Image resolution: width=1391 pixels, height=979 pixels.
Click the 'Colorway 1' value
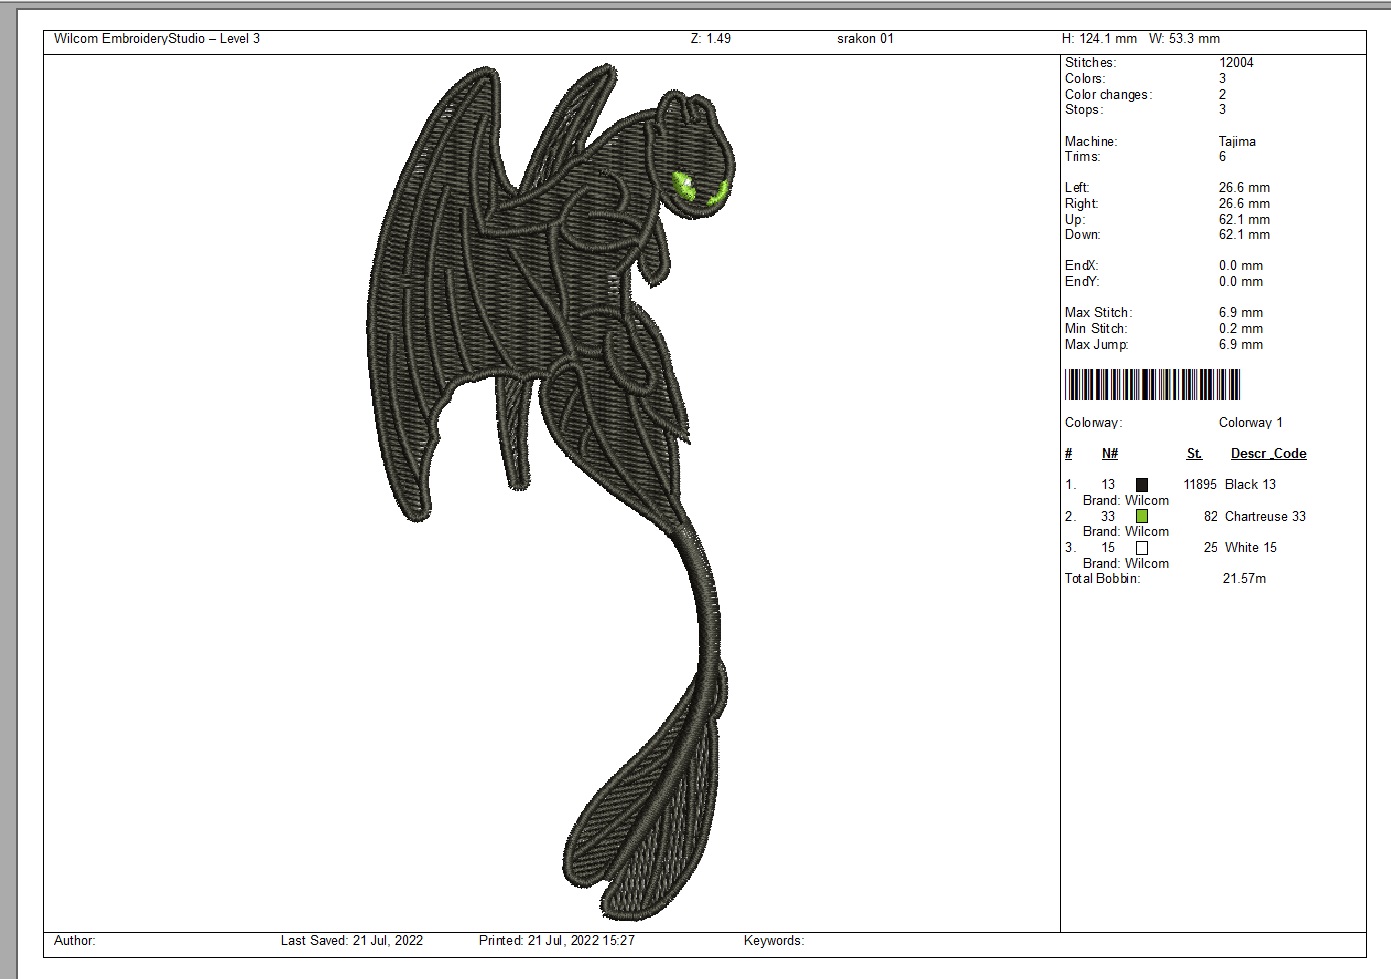tap(1250, 422)
